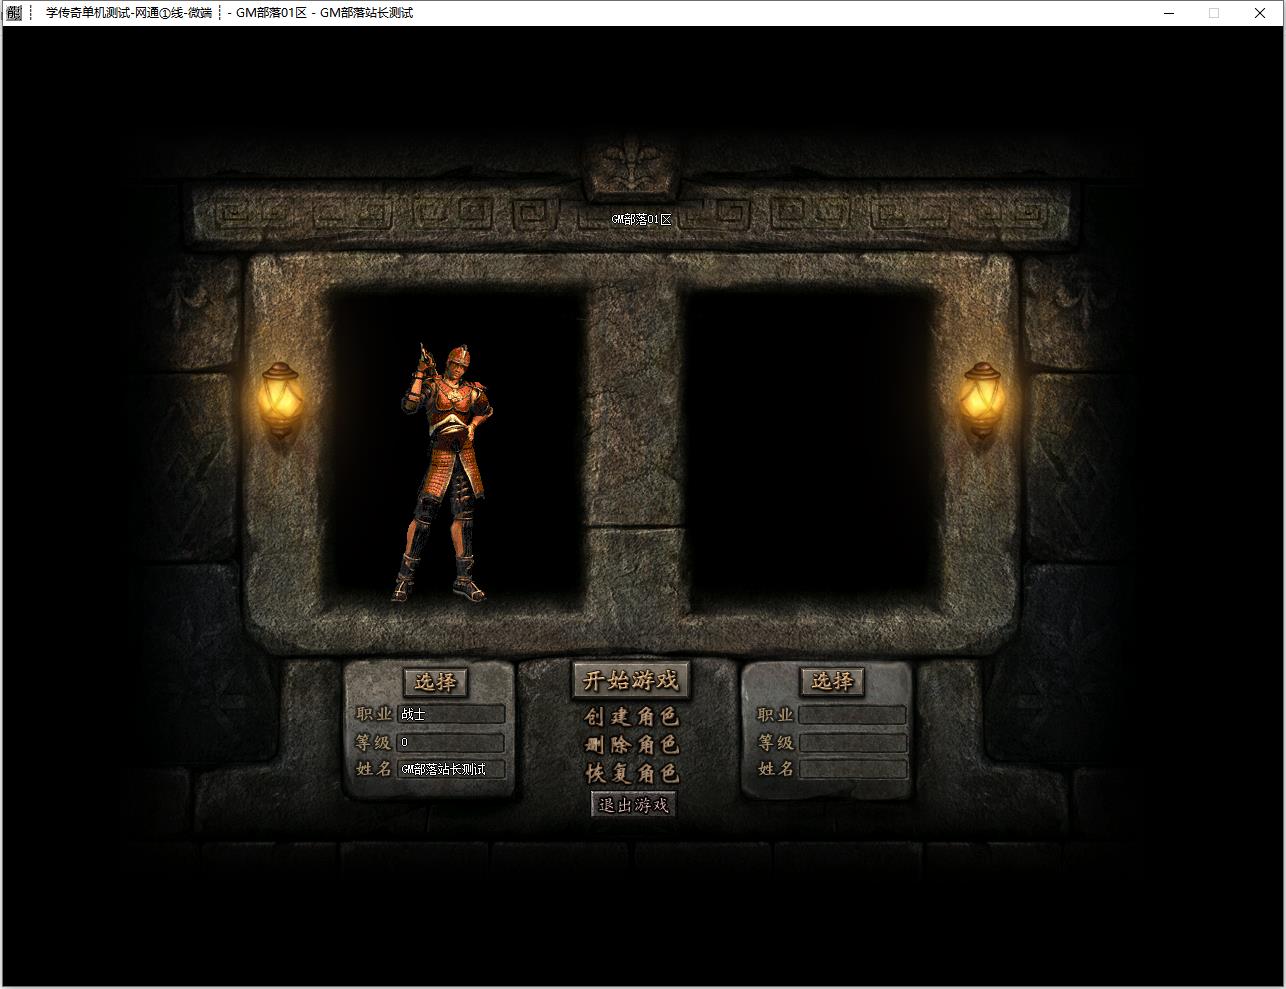This screenshot has height=989, width=1286.
Task: Click the 战士 profession field
Action: tap(451, 714)
